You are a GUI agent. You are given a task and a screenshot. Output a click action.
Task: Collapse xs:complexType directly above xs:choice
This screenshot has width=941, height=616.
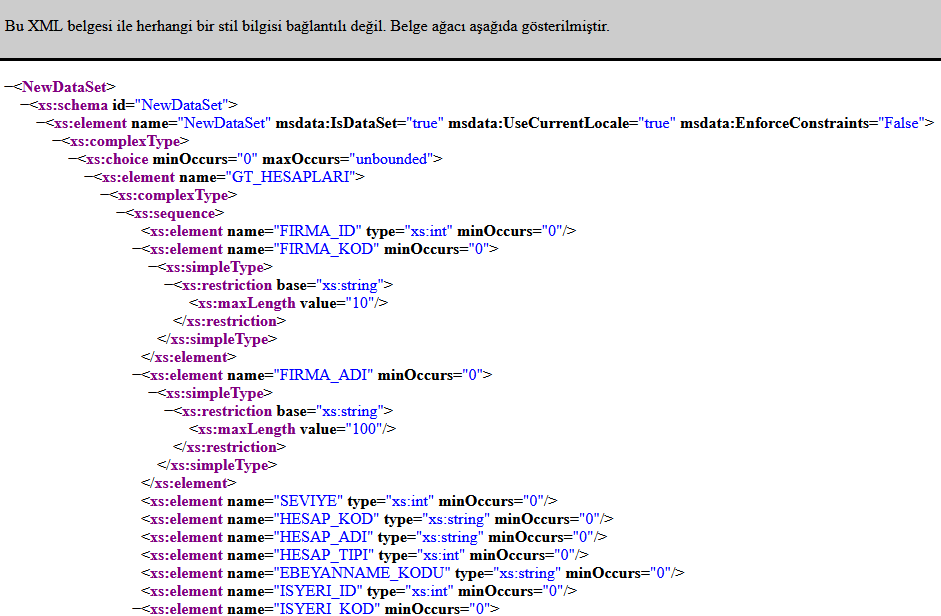pos(57,141)
